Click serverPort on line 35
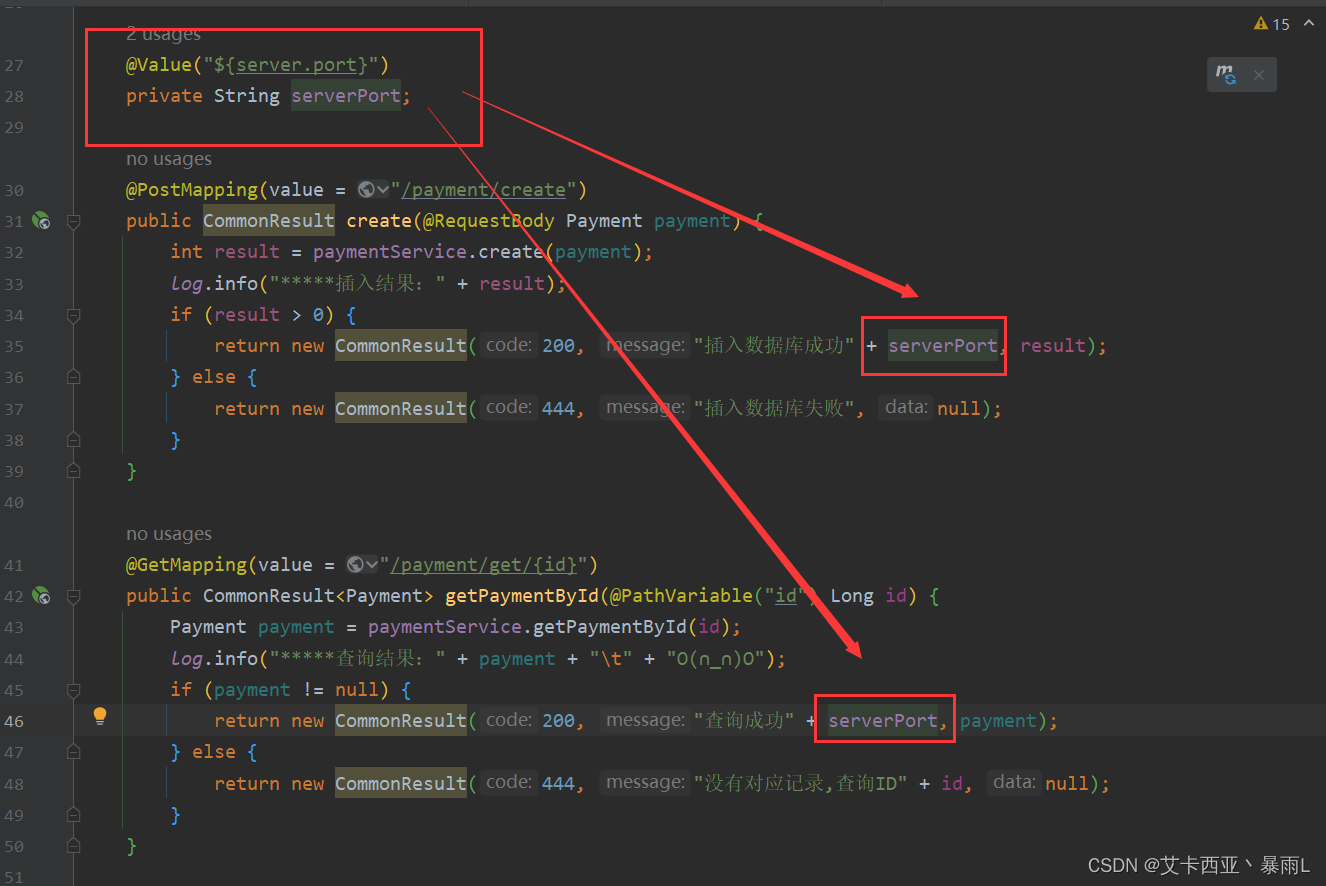 point(943,346)
